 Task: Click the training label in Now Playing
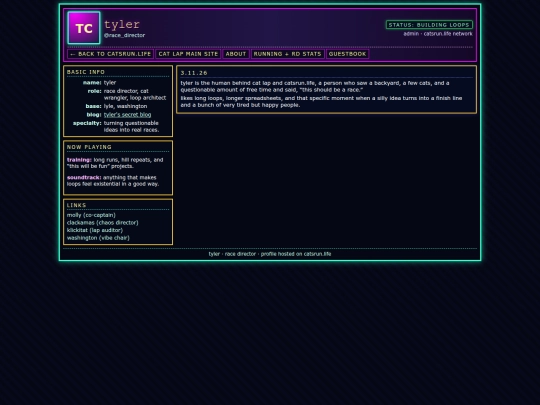pyautogui.click(x=79, y=160)
